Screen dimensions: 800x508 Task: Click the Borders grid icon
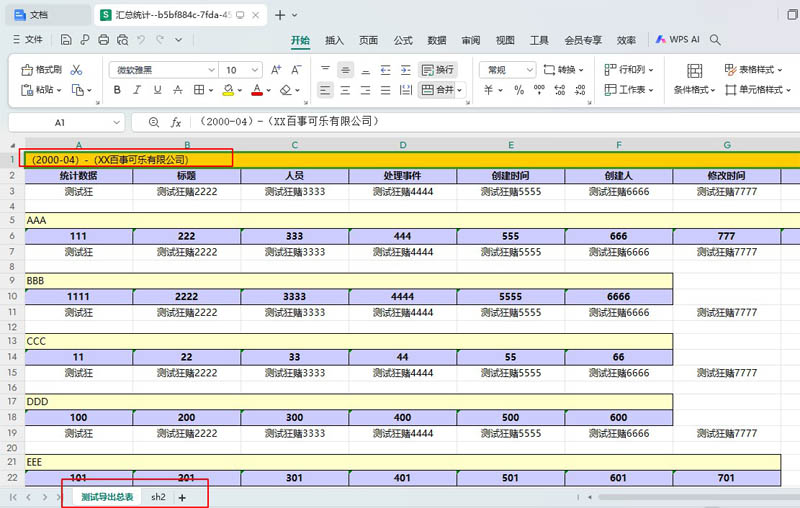point(199,90)
